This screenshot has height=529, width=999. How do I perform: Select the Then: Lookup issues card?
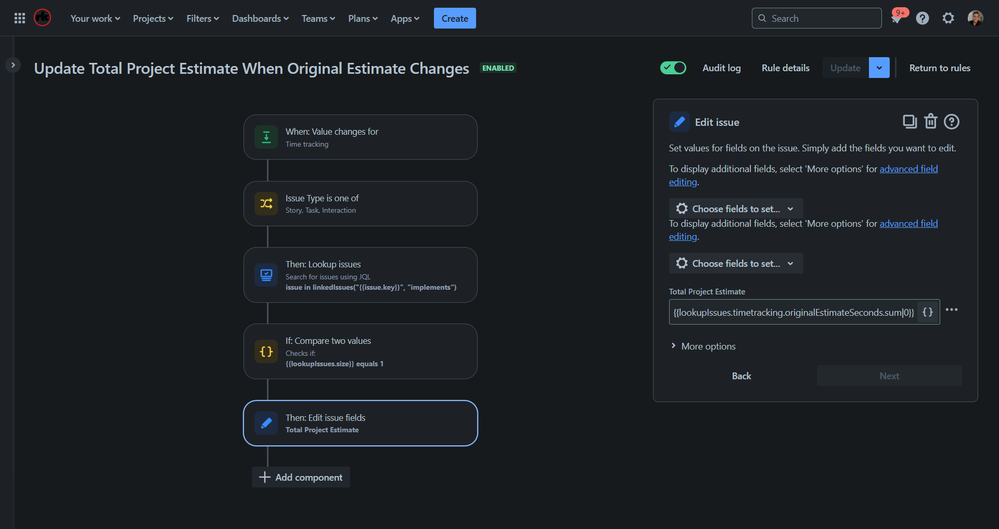(361, 275)
